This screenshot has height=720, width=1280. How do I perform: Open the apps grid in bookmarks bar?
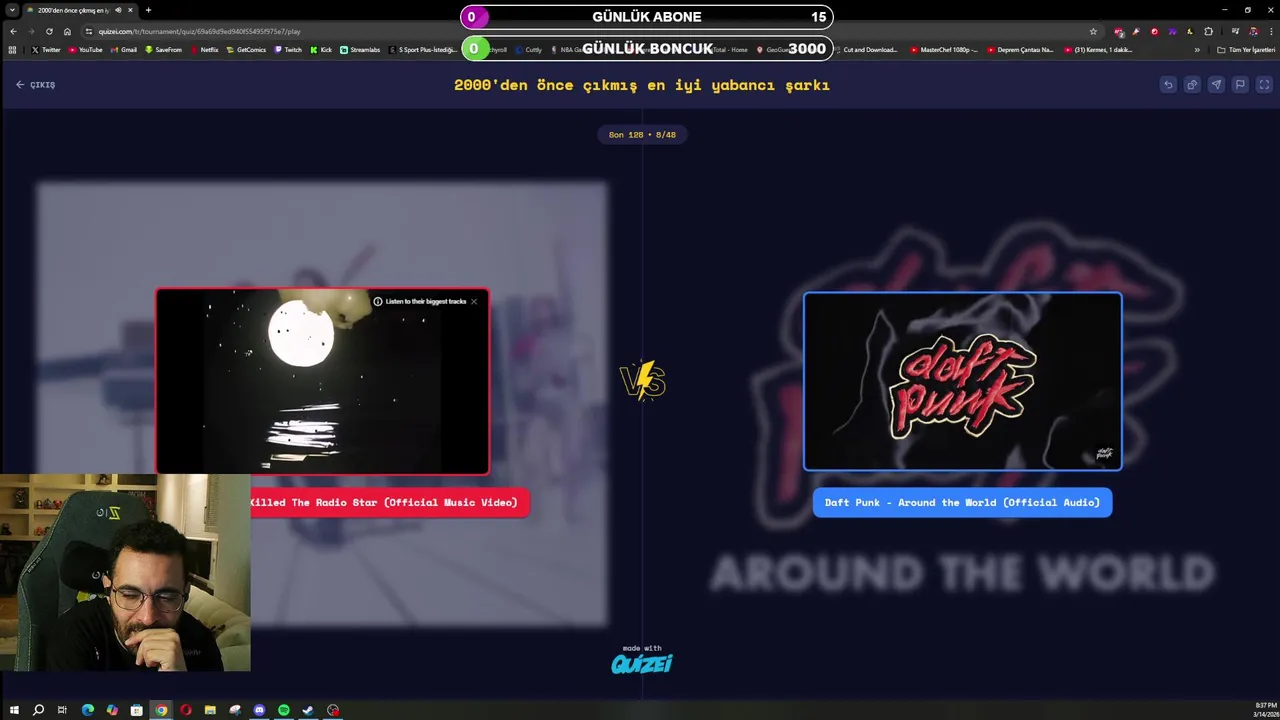tap(12, 49)
